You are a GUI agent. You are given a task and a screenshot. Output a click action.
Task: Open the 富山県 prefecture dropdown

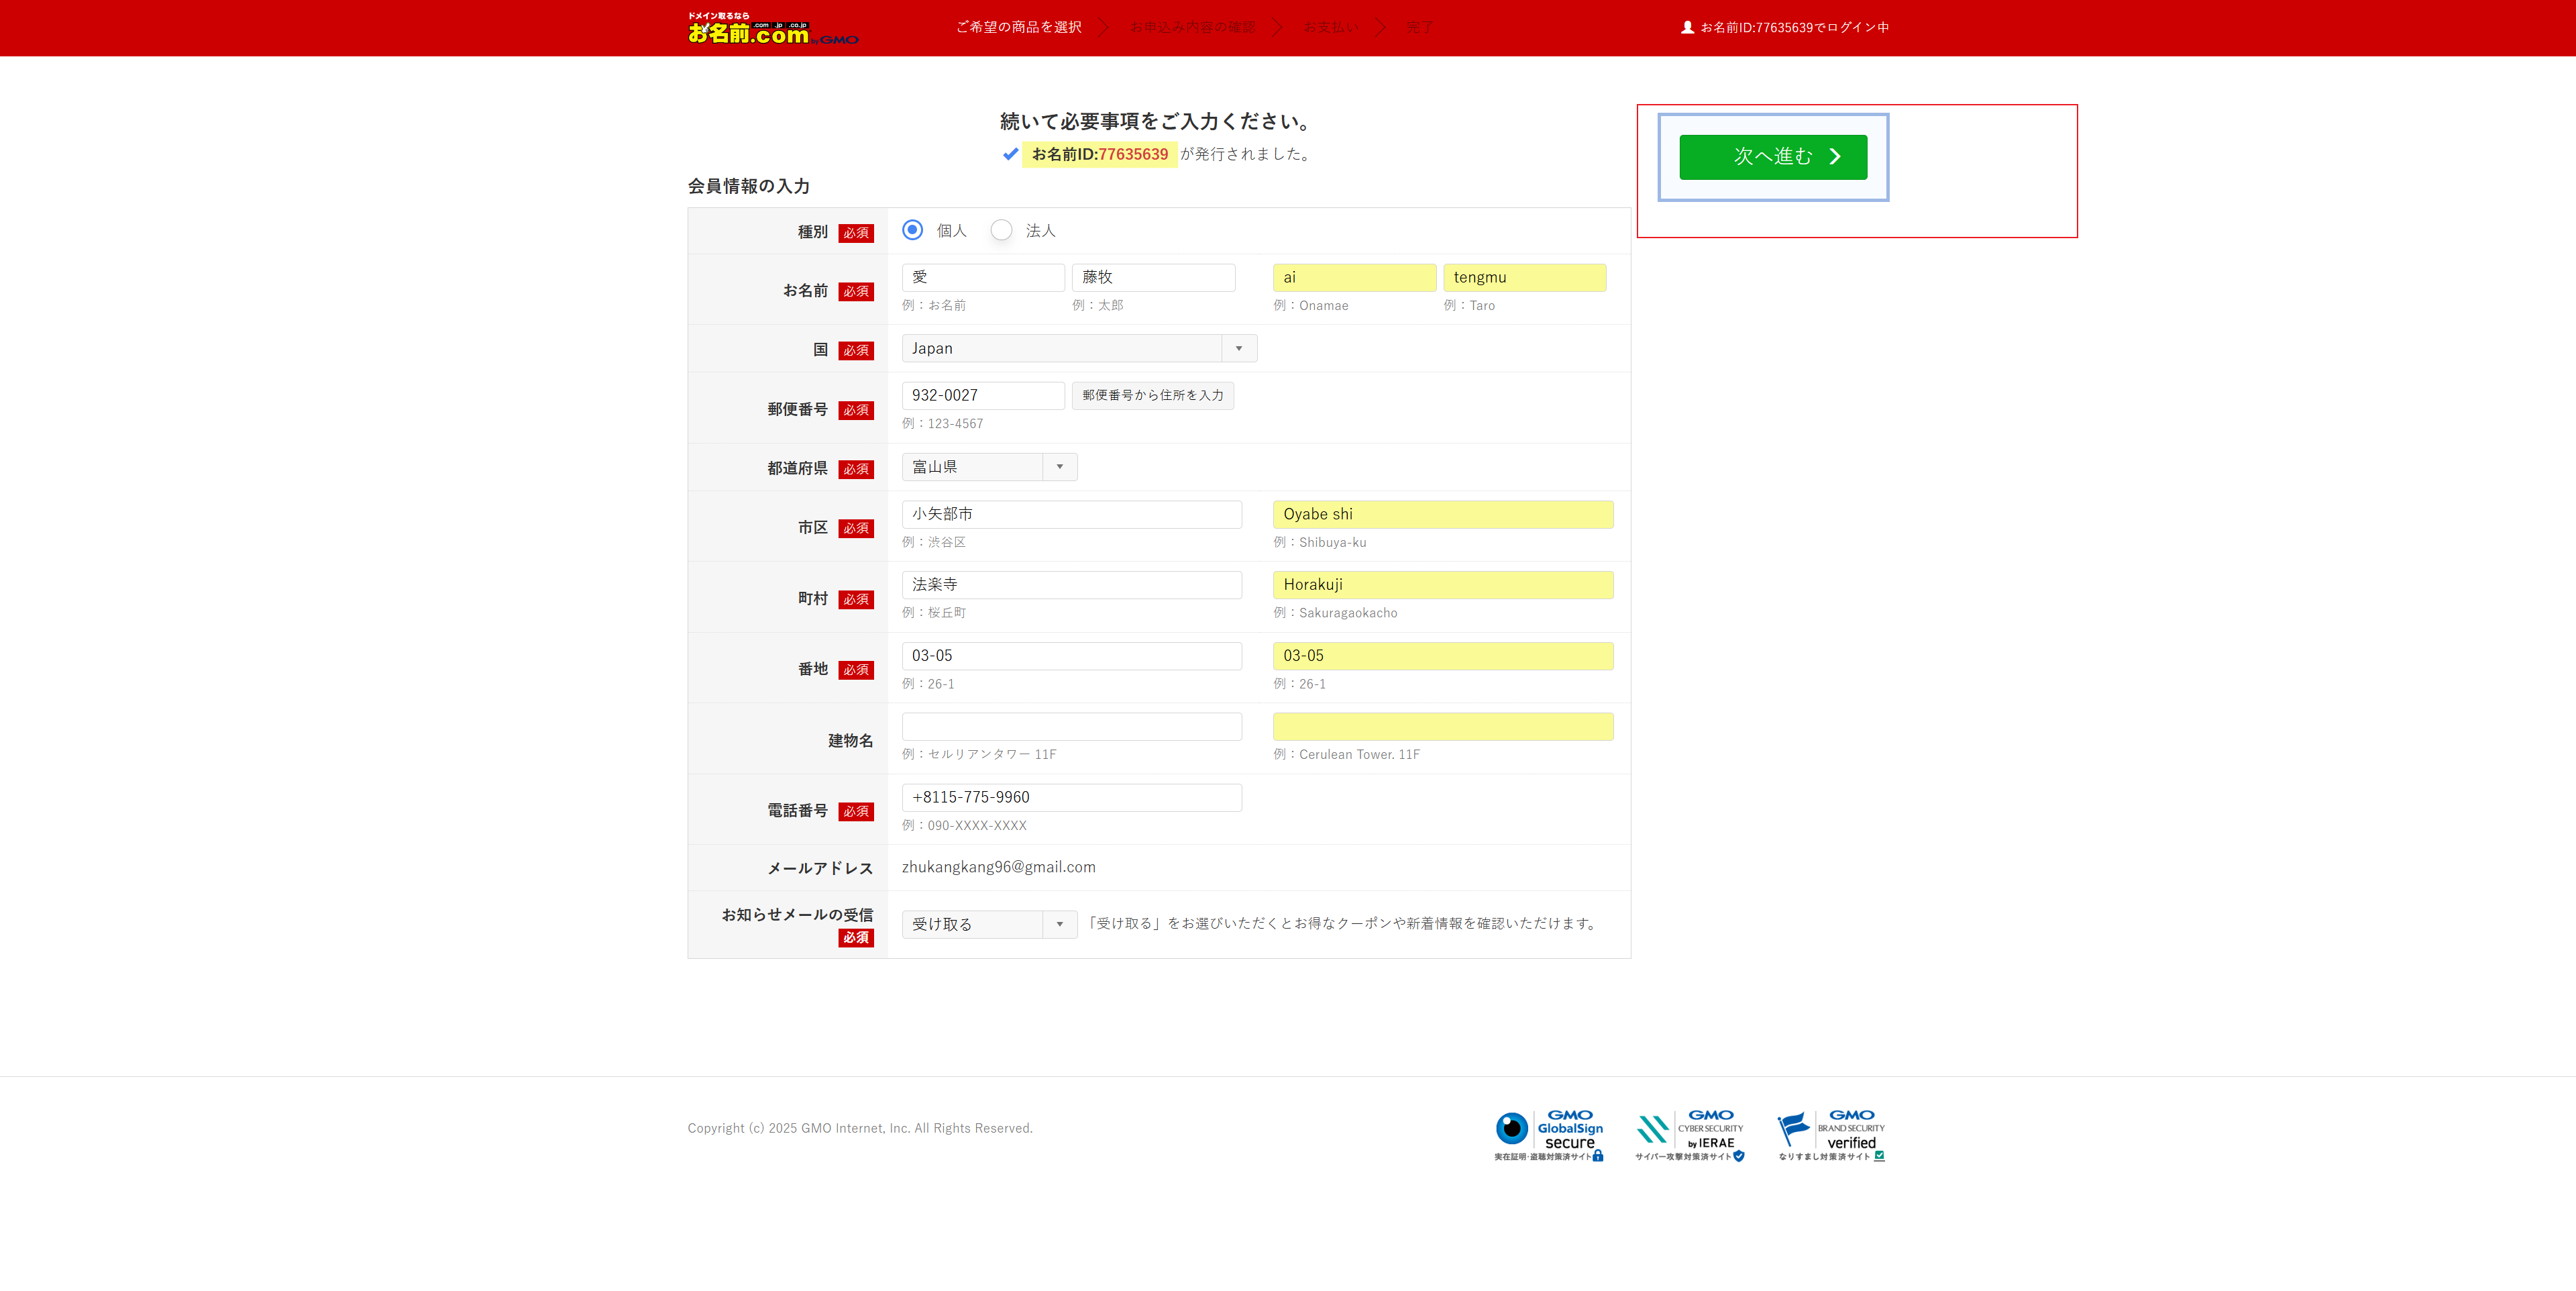(989, 467)
